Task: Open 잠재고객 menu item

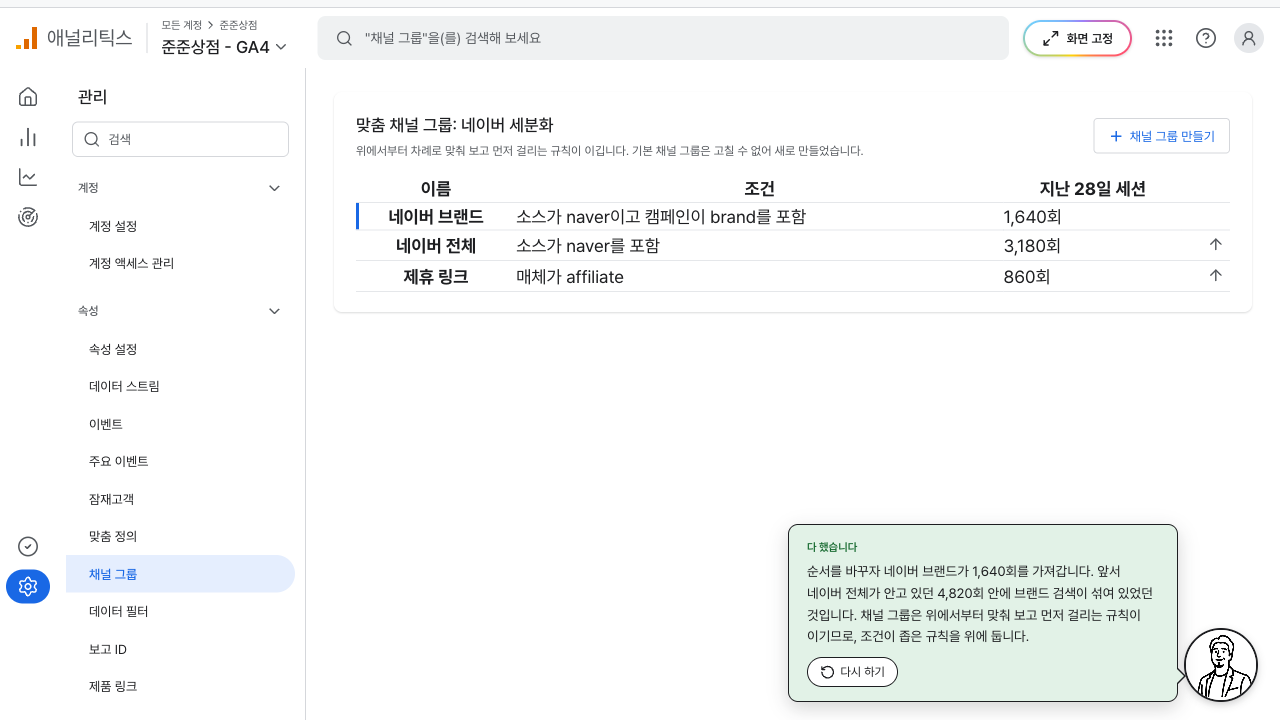Action: pyautogui.click(x=180, y=499)
